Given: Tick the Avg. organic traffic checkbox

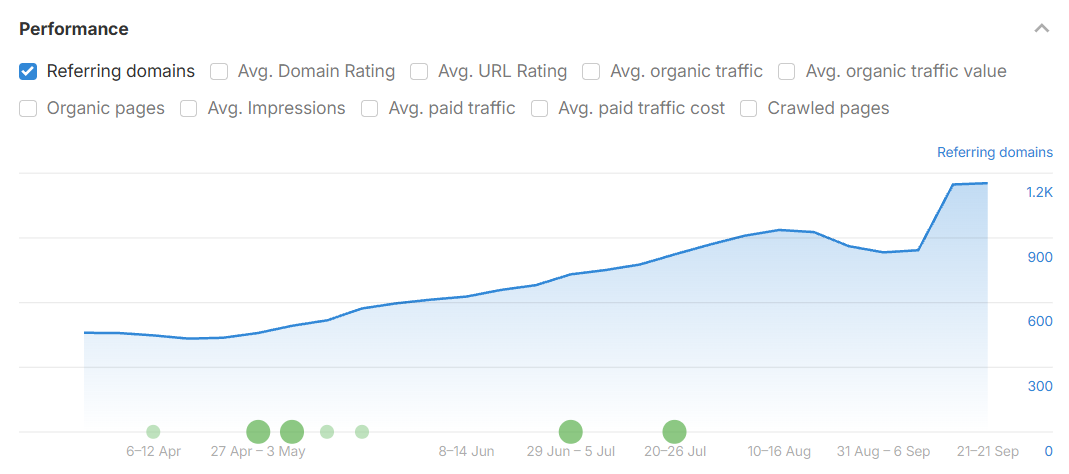Looking at the screenshot, I should coord(591,71).
